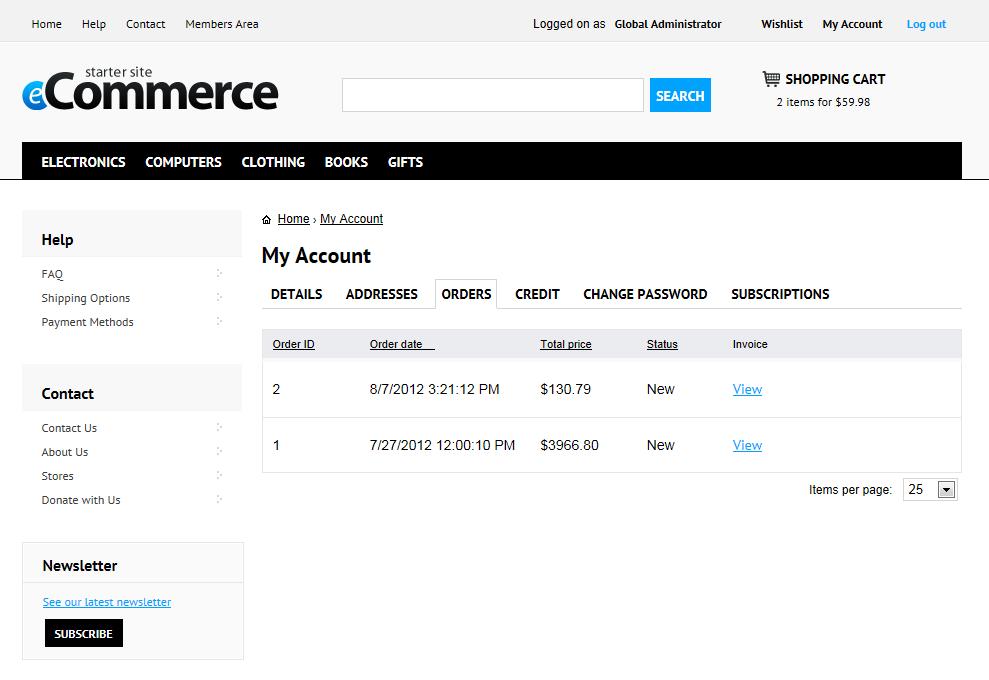Viewport: 989px width, 680px height.
Task: Click the arrow bullet next to FAQ
Action: pos(219,273)
